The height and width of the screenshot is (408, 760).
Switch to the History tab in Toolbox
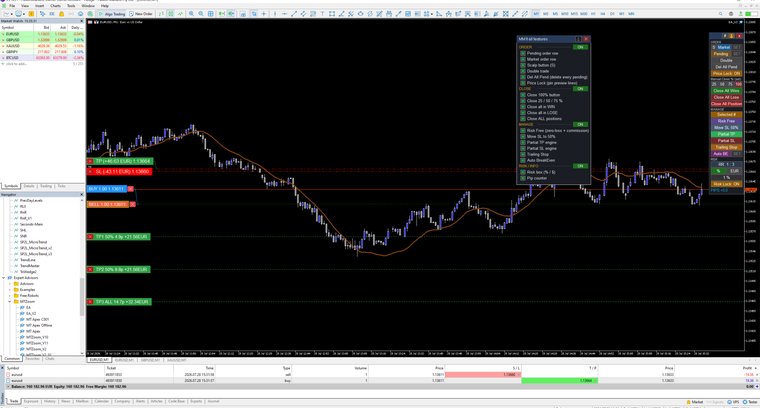[x=50, y=401]
